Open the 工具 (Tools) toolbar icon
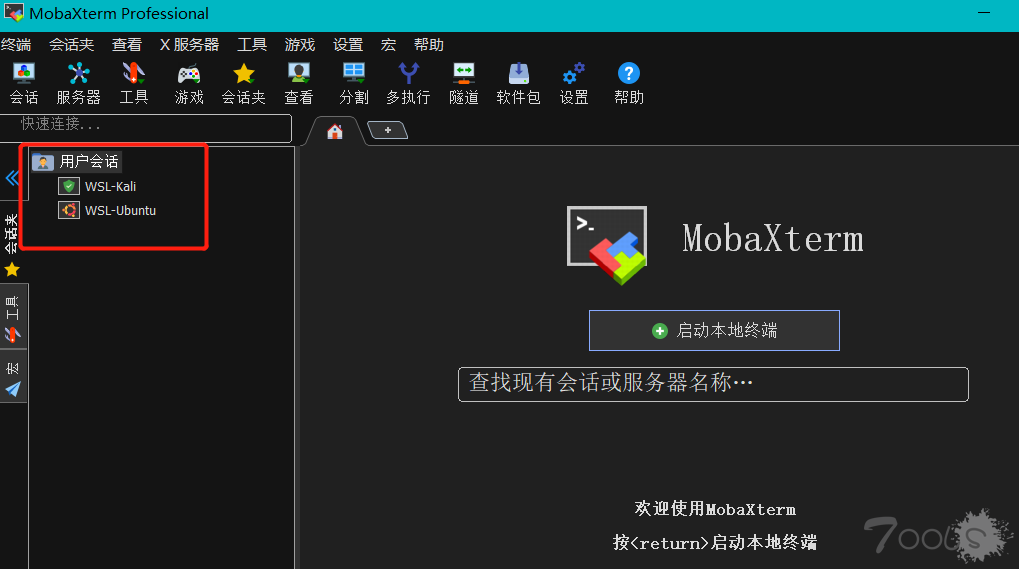 (134, 84)
